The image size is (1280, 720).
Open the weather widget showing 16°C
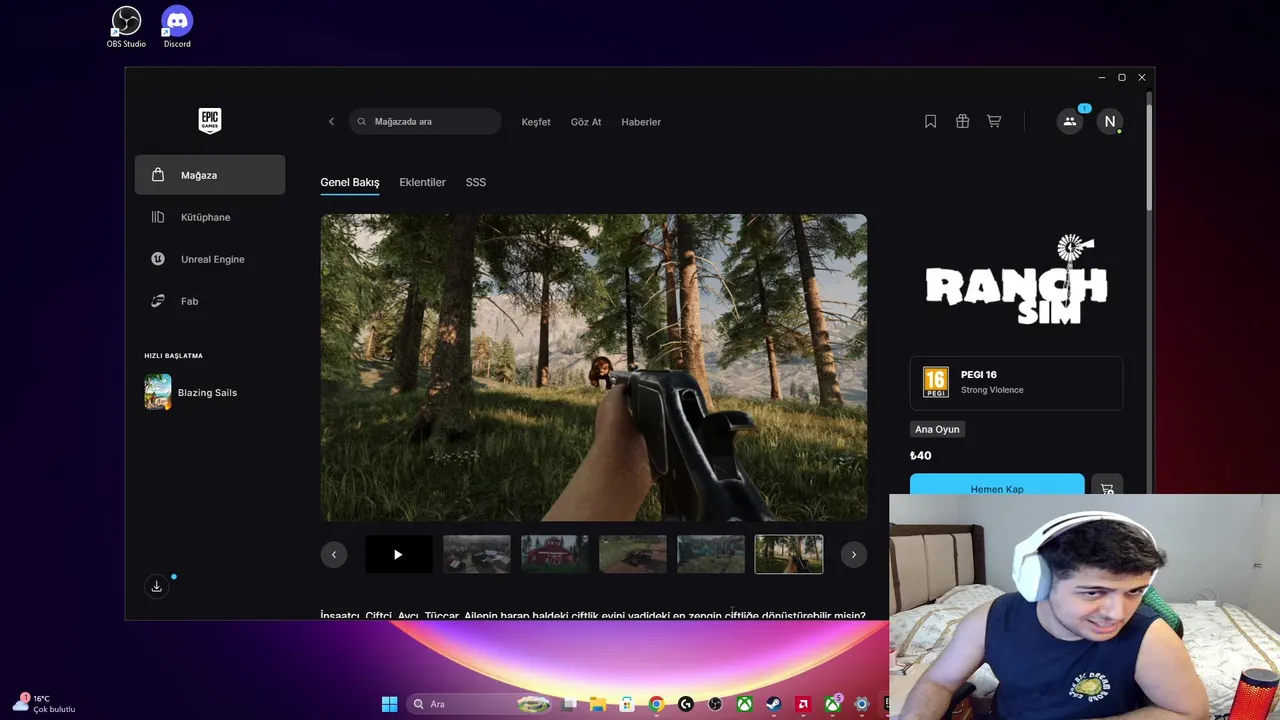(x=44, y=703)
